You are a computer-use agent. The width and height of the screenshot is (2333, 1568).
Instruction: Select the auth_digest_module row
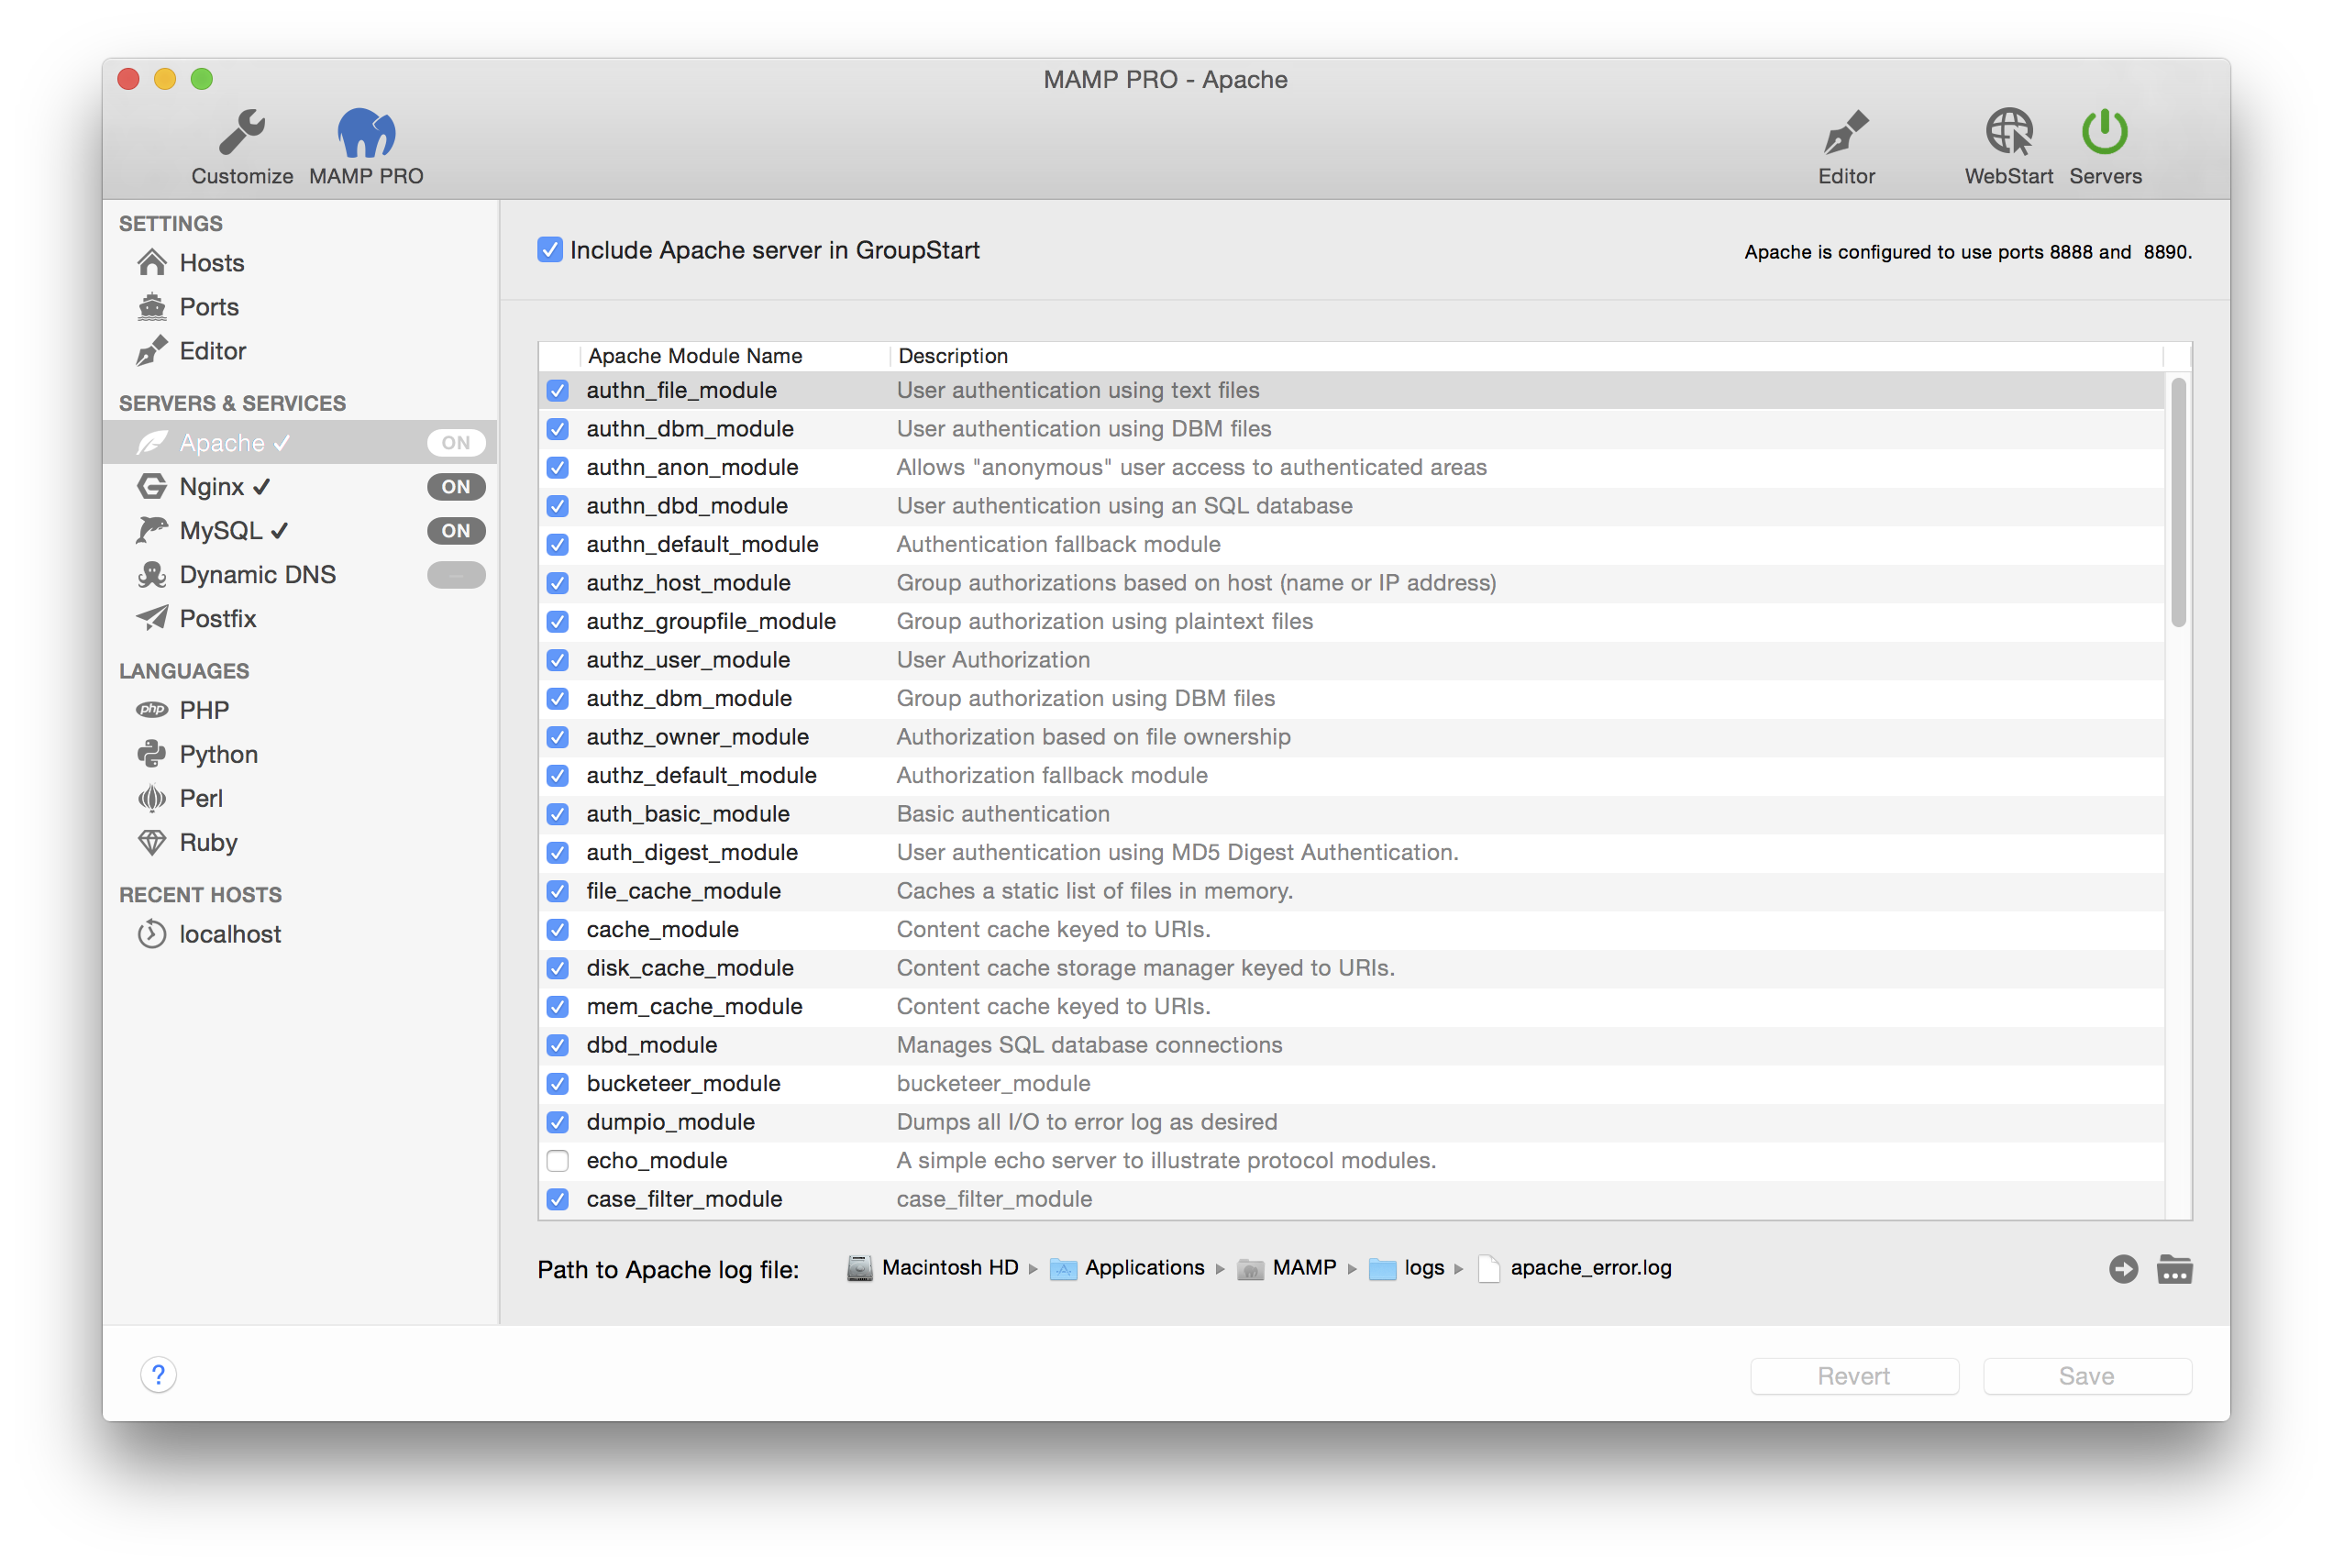point(1351,853)
